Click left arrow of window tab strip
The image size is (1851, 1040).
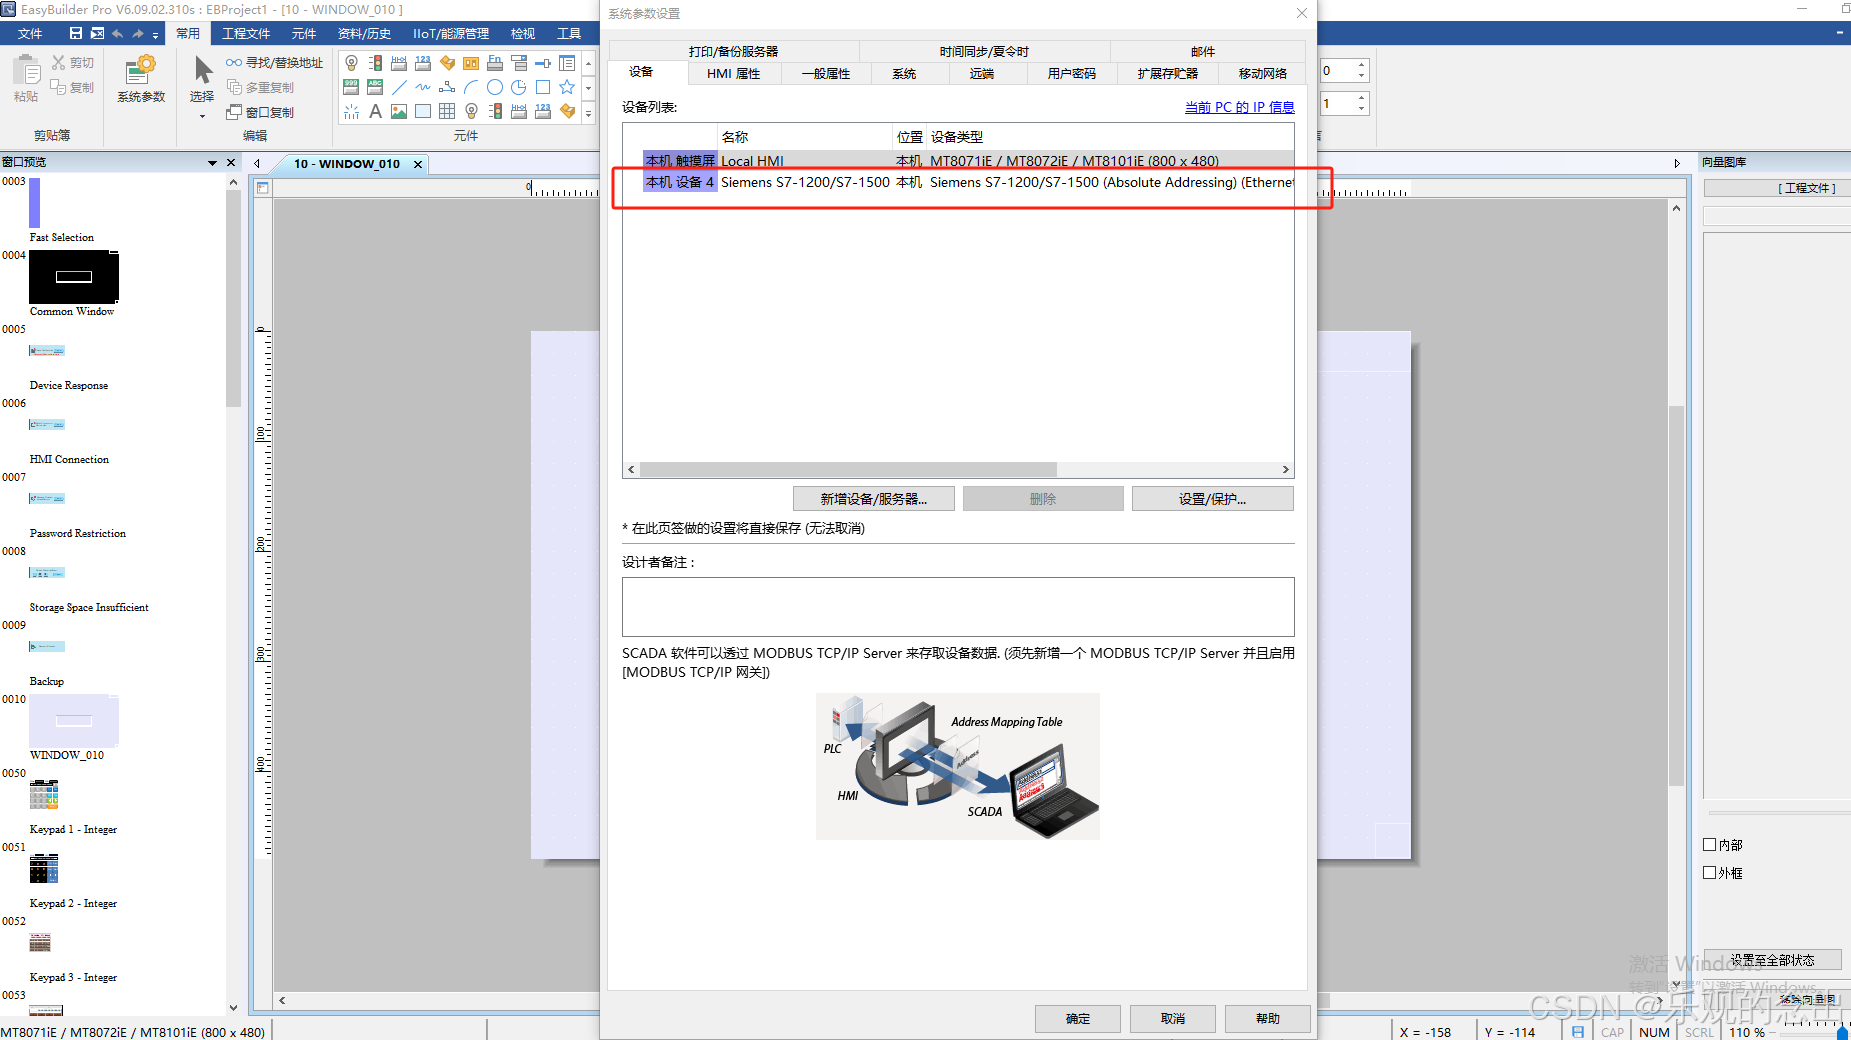click(x=258, y=163)
